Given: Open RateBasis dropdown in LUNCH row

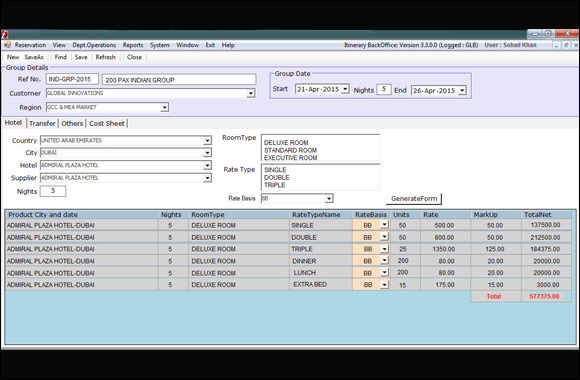Looking at the screenshot, I should (384, 272).
